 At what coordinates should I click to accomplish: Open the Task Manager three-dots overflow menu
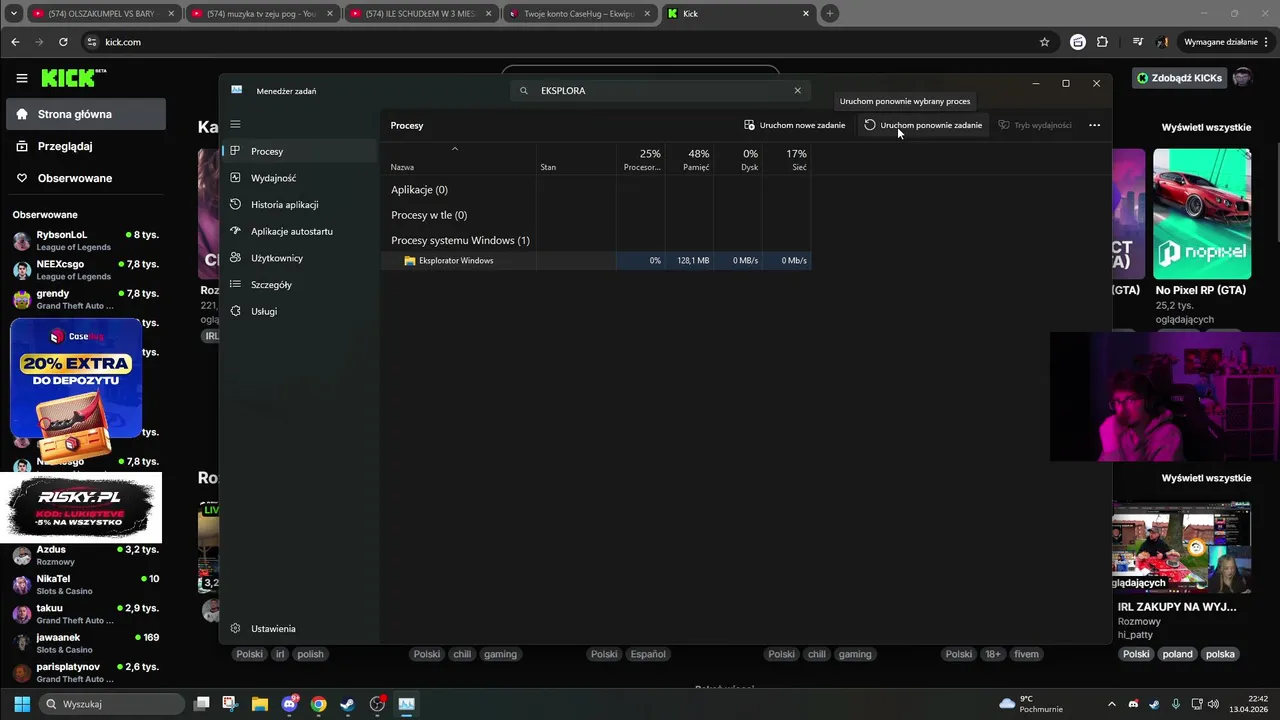[x=1094, y=125]
